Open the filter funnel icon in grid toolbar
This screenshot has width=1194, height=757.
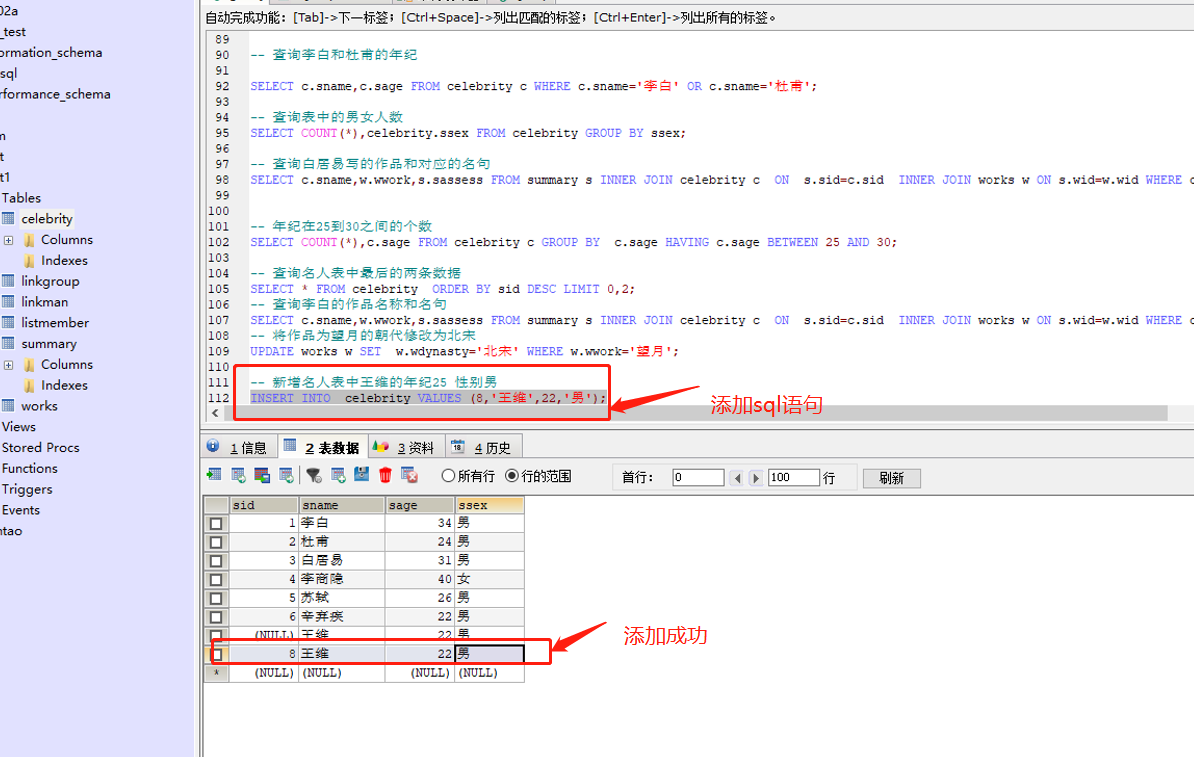click(314, 475)
